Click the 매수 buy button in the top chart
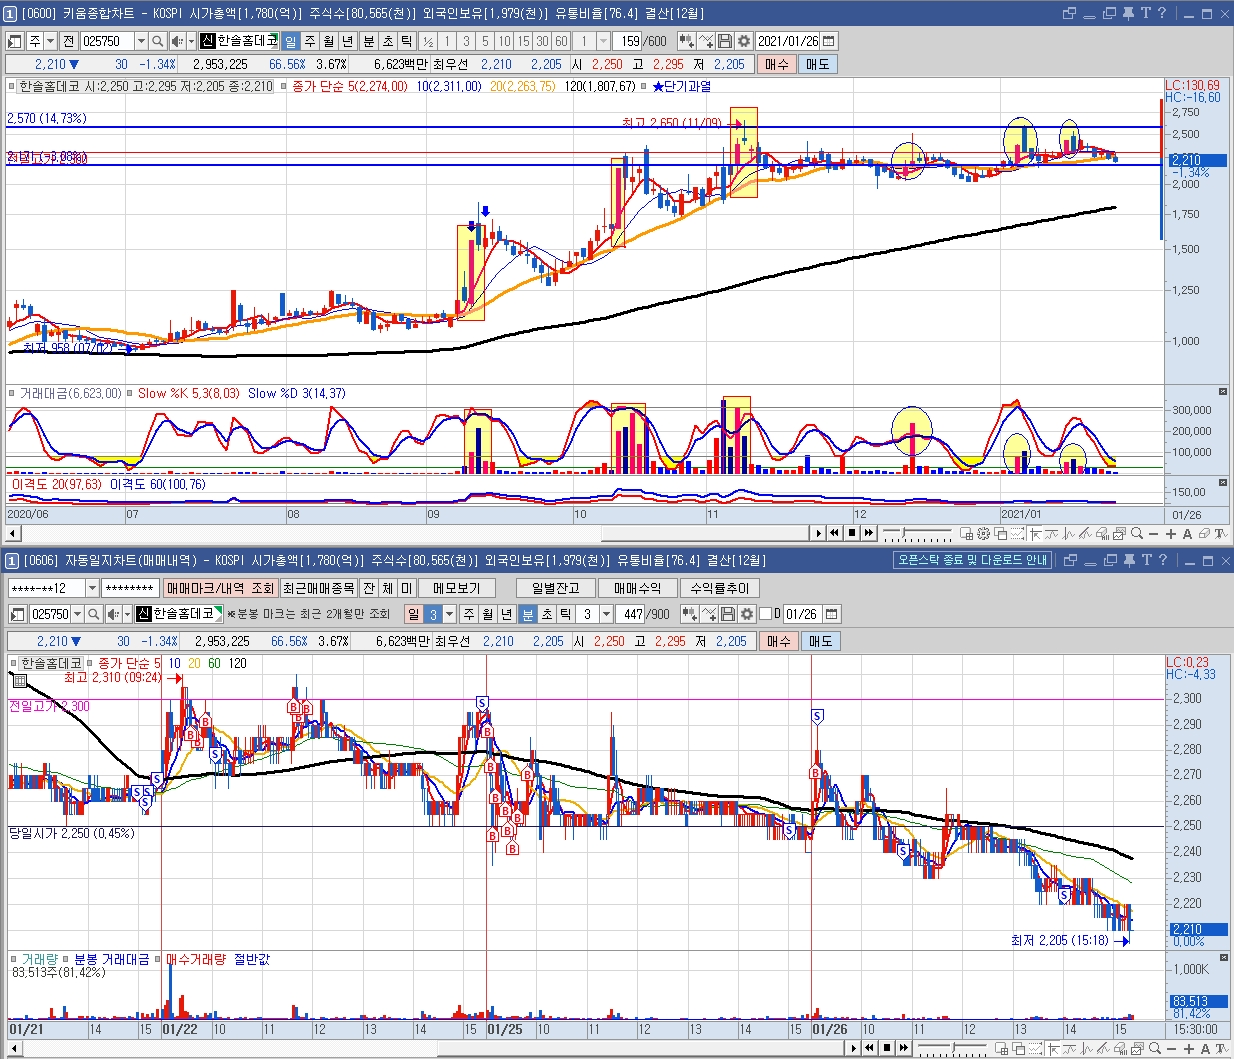Image resolution: width=1234 pixels, height=1059 pixels. pos(776,64)
